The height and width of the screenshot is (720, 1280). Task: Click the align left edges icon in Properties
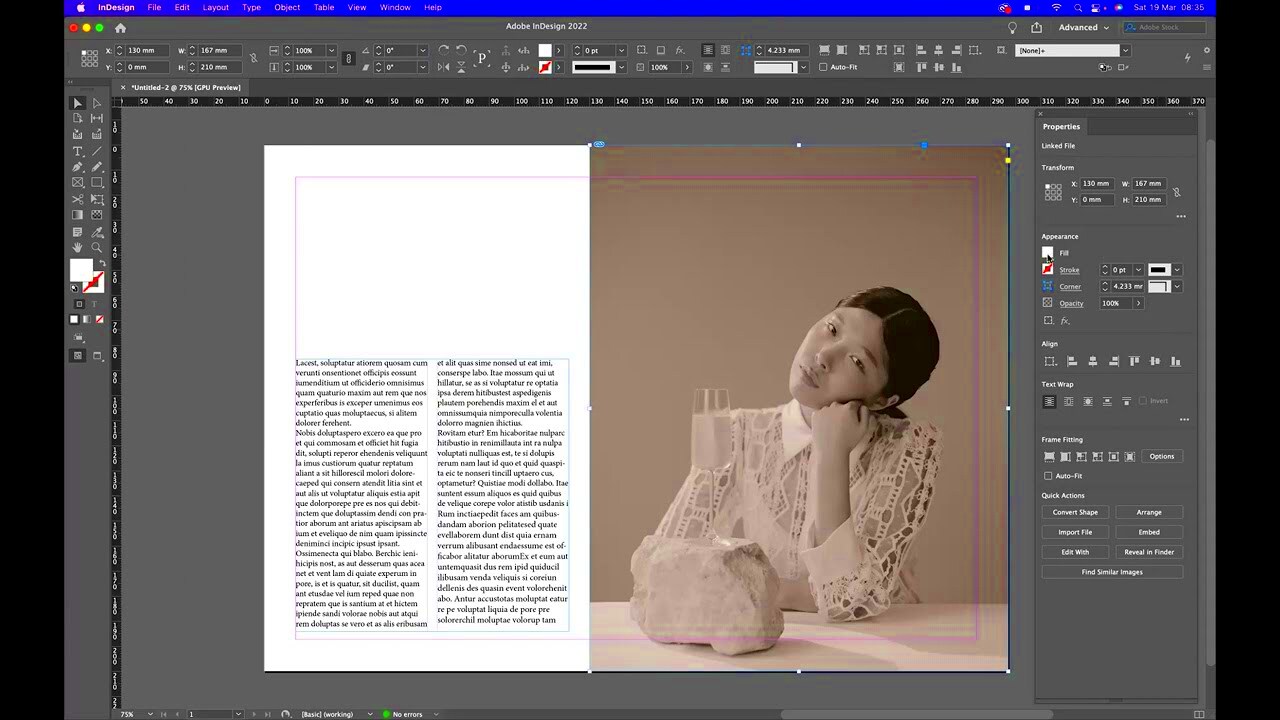pyautogui.click(x=1072, y=361)
